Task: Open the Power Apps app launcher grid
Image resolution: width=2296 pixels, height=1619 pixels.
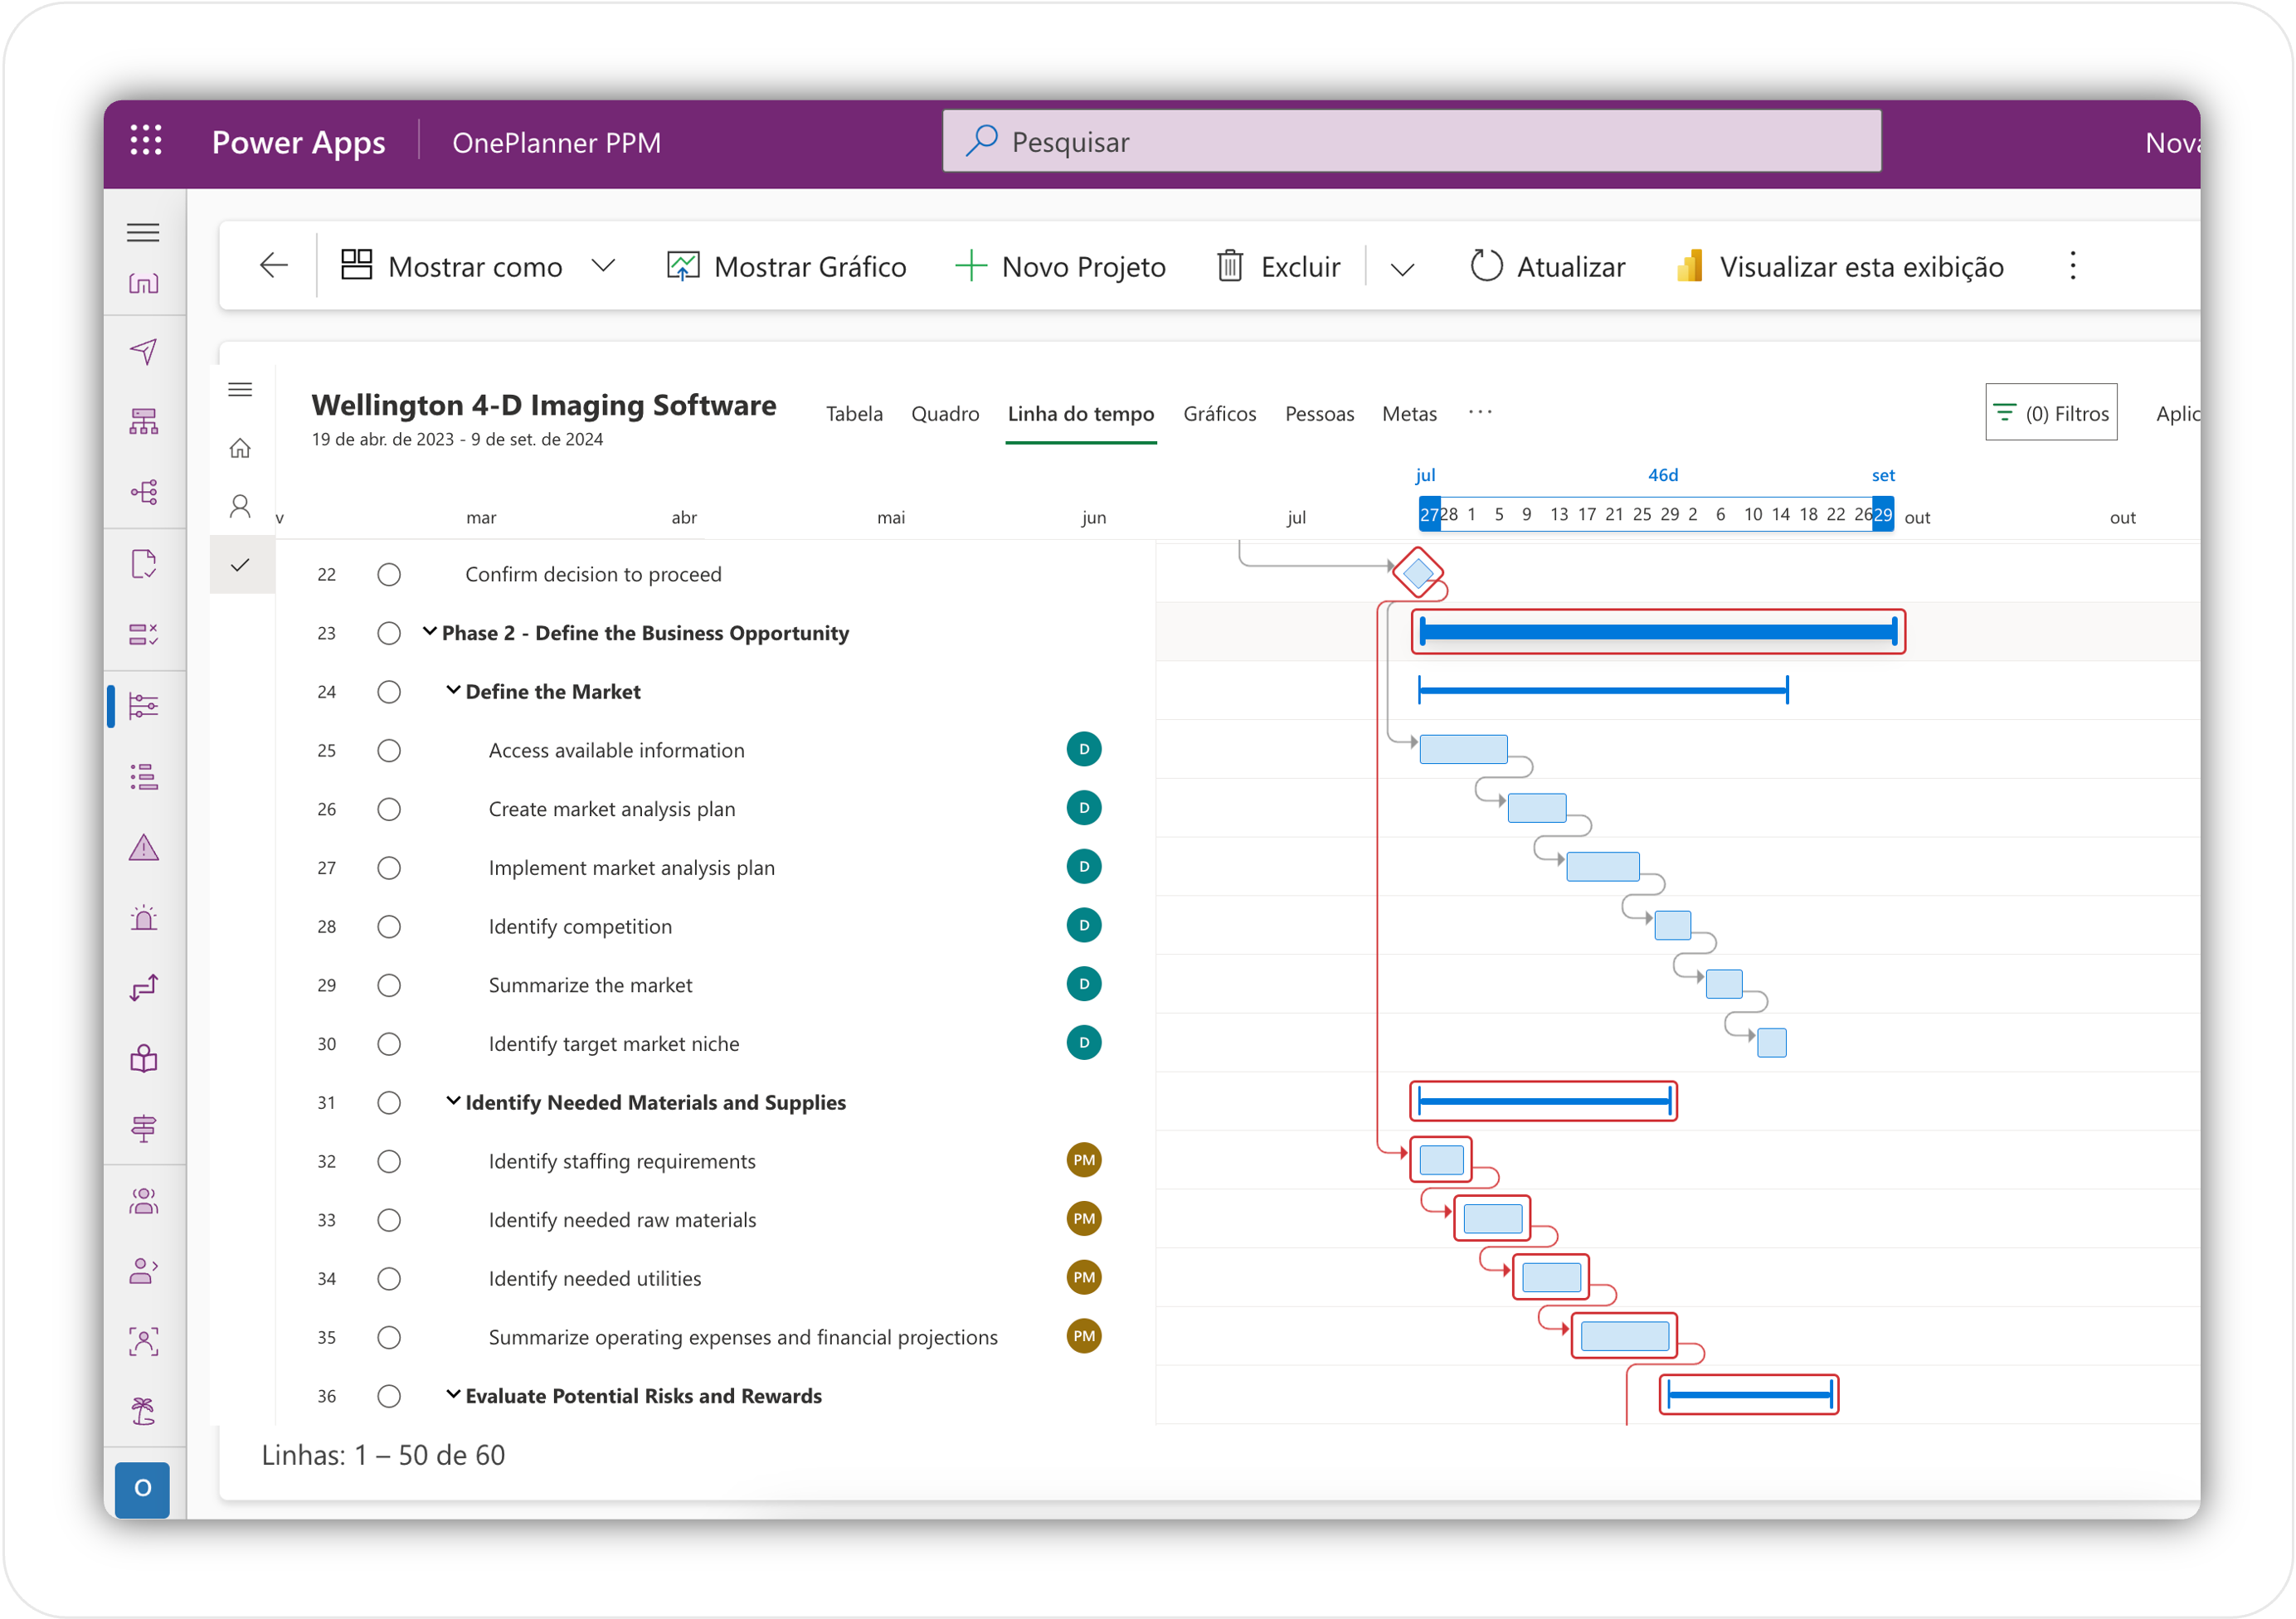Action: click(146, 141)
